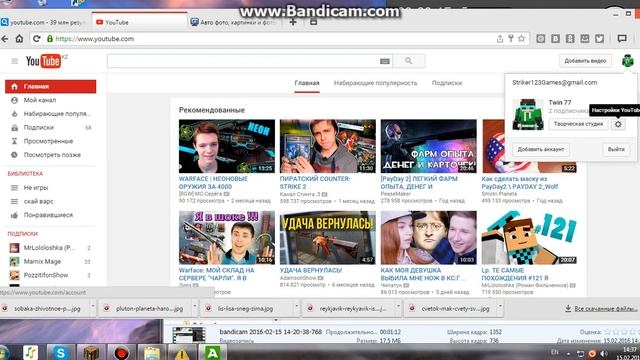The width and height of the screenshot is (640, 360).
Task: Open the Warface МОЙ СКЛАД video title
Action: pyautogui.click(x=216, y=274)
